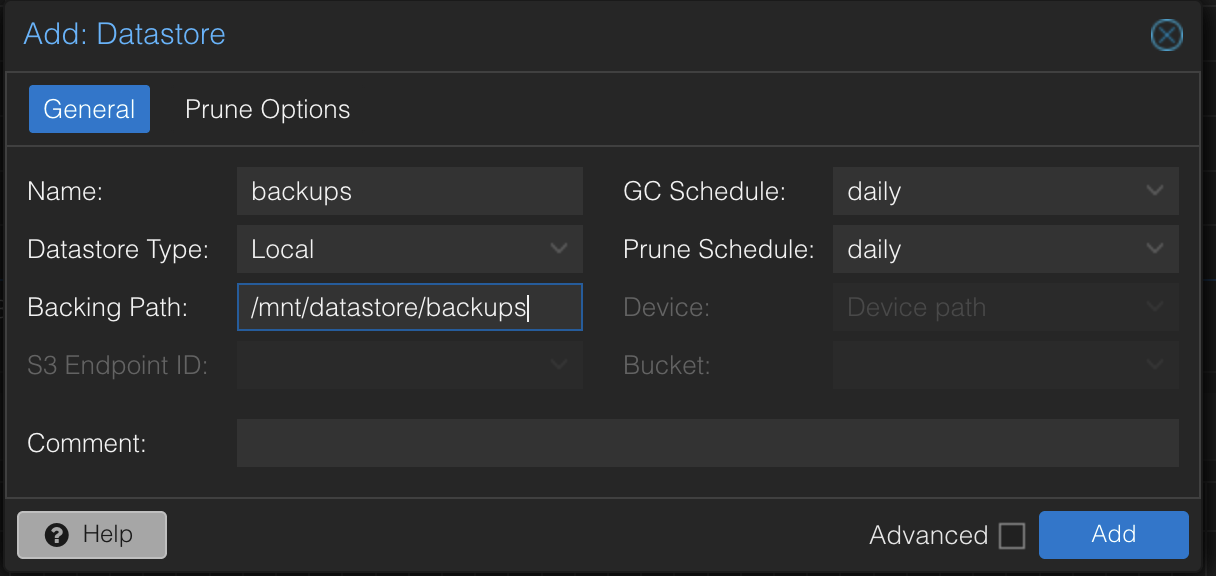Click the Prune Schedule dropdown arrow icon

coord(1156,249)
